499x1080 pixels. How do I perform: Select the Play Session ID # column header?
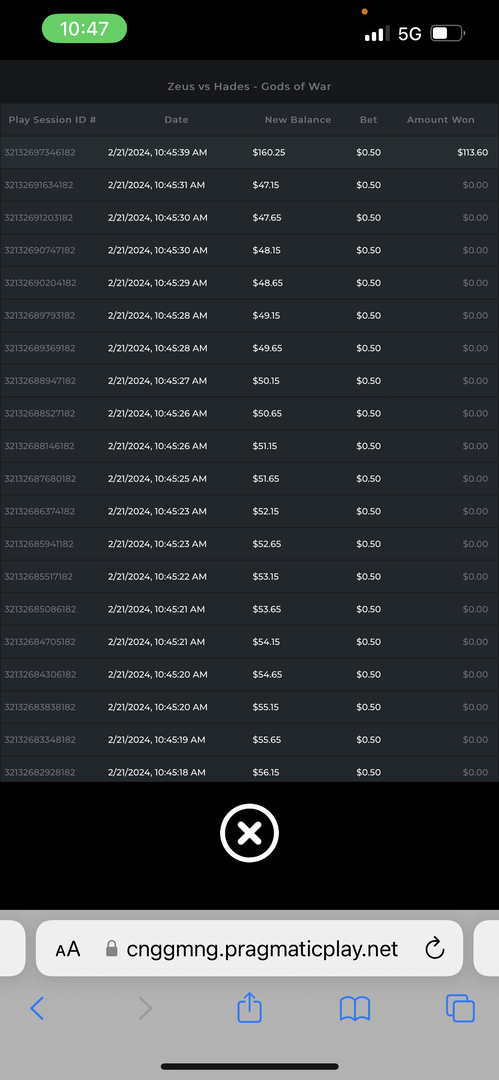(x=52, y=120)
